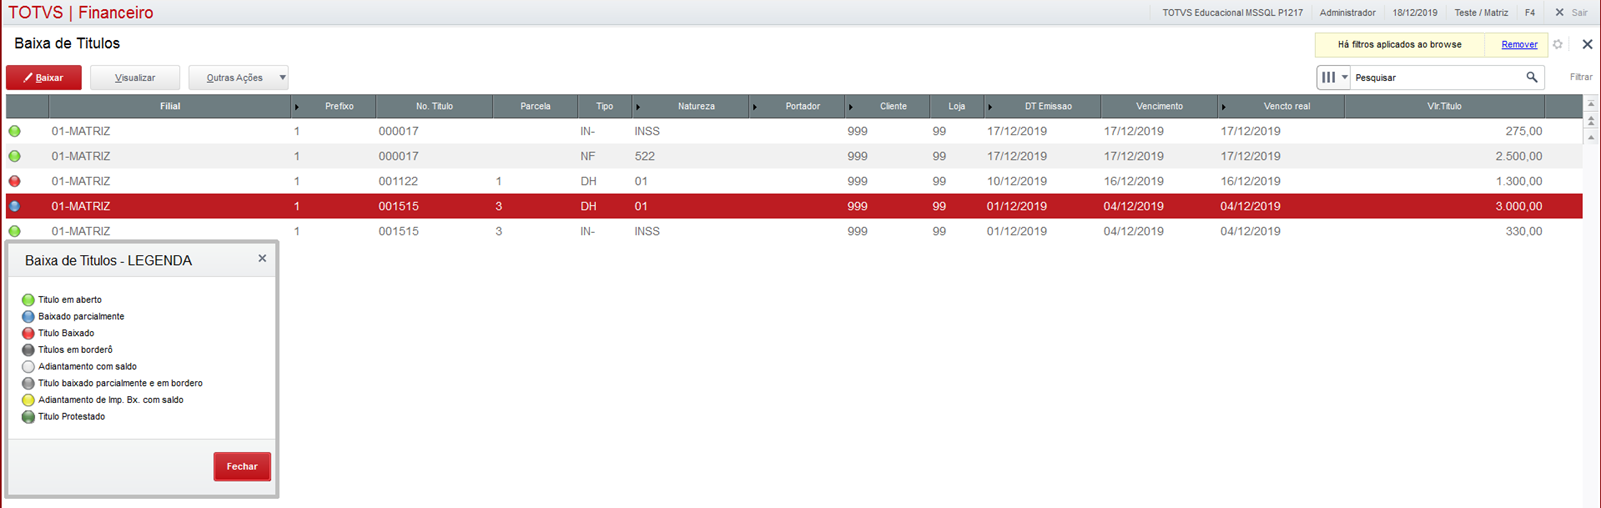Click the Pesquisar search field
1601x508 pixels.
pyautogui.click(x=1435, y=77)
